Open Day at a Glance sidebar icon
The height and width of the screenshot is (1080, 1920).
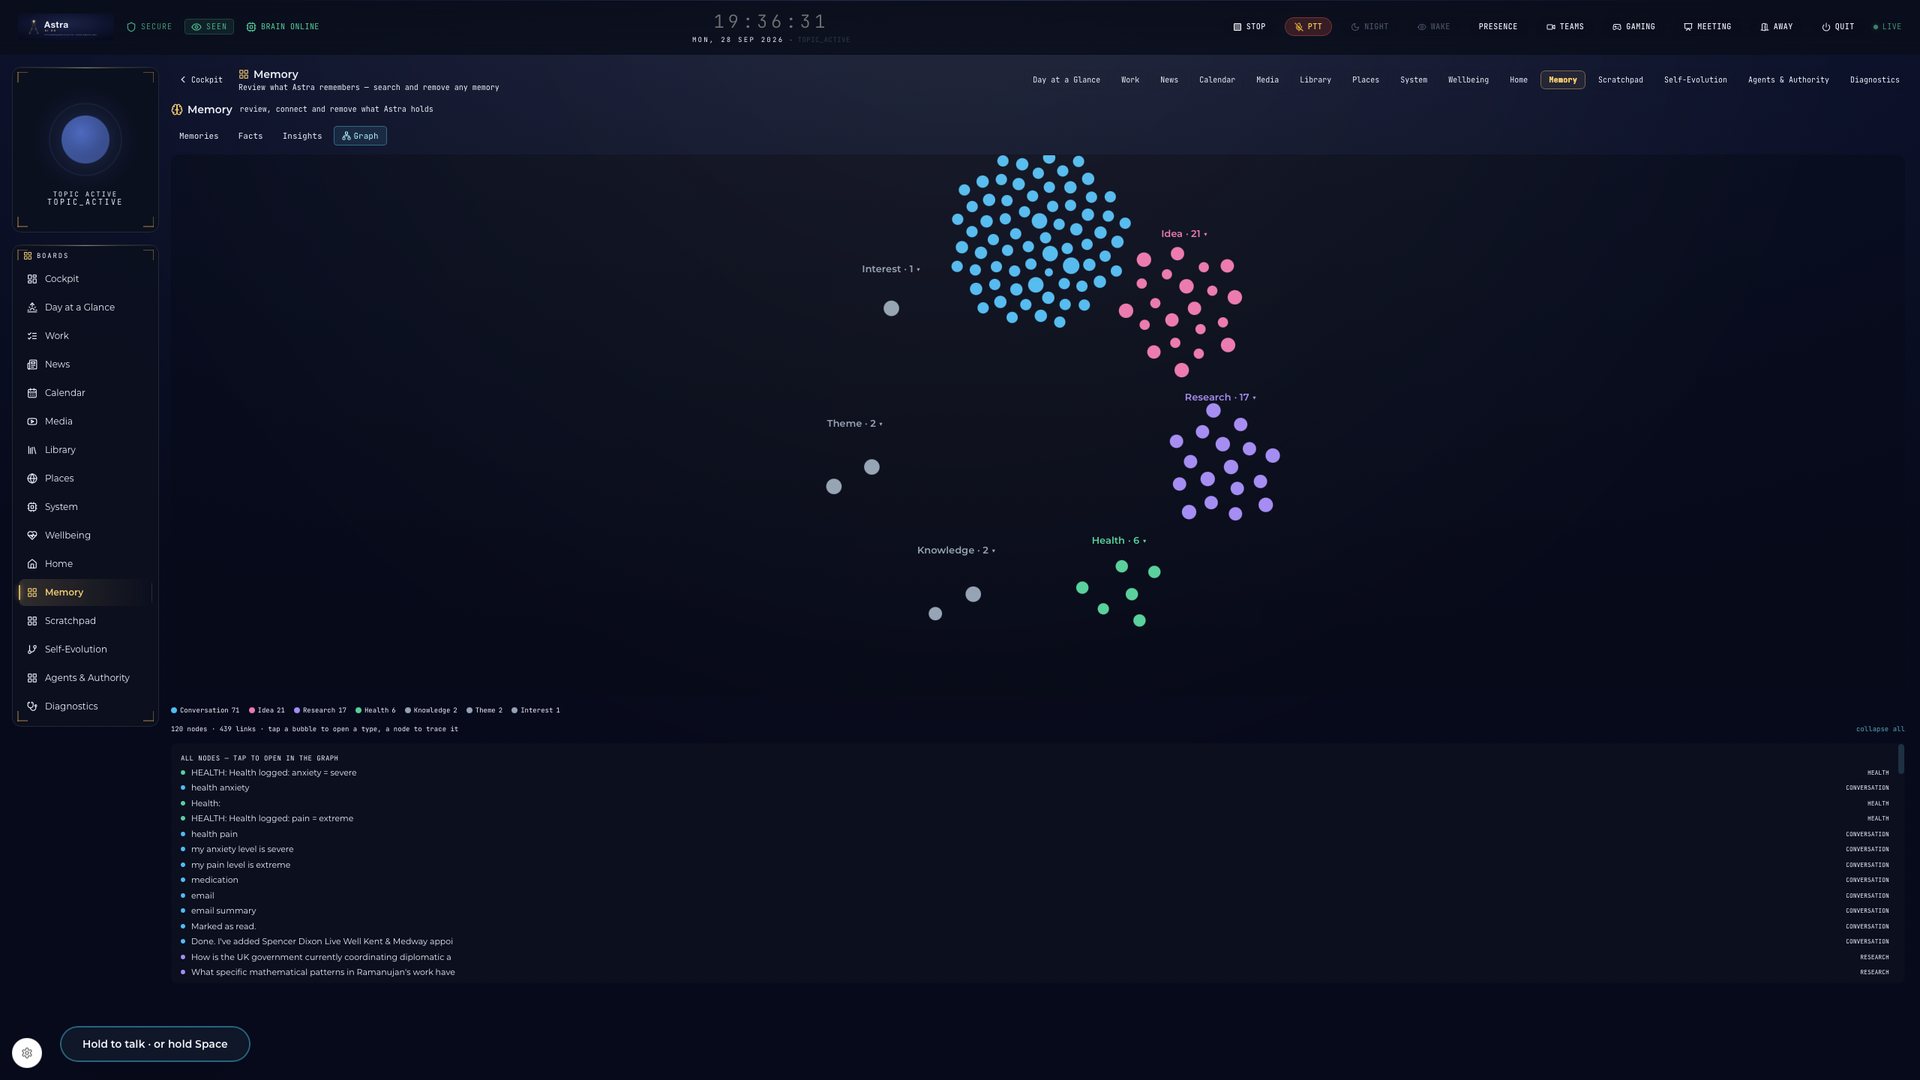coord(32,308)
